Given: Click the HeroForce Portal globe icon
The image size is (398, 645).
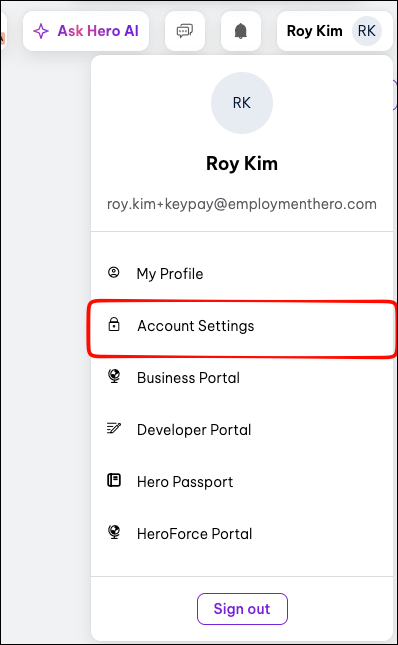Looking at the screenshot, I should click(113, 533).
